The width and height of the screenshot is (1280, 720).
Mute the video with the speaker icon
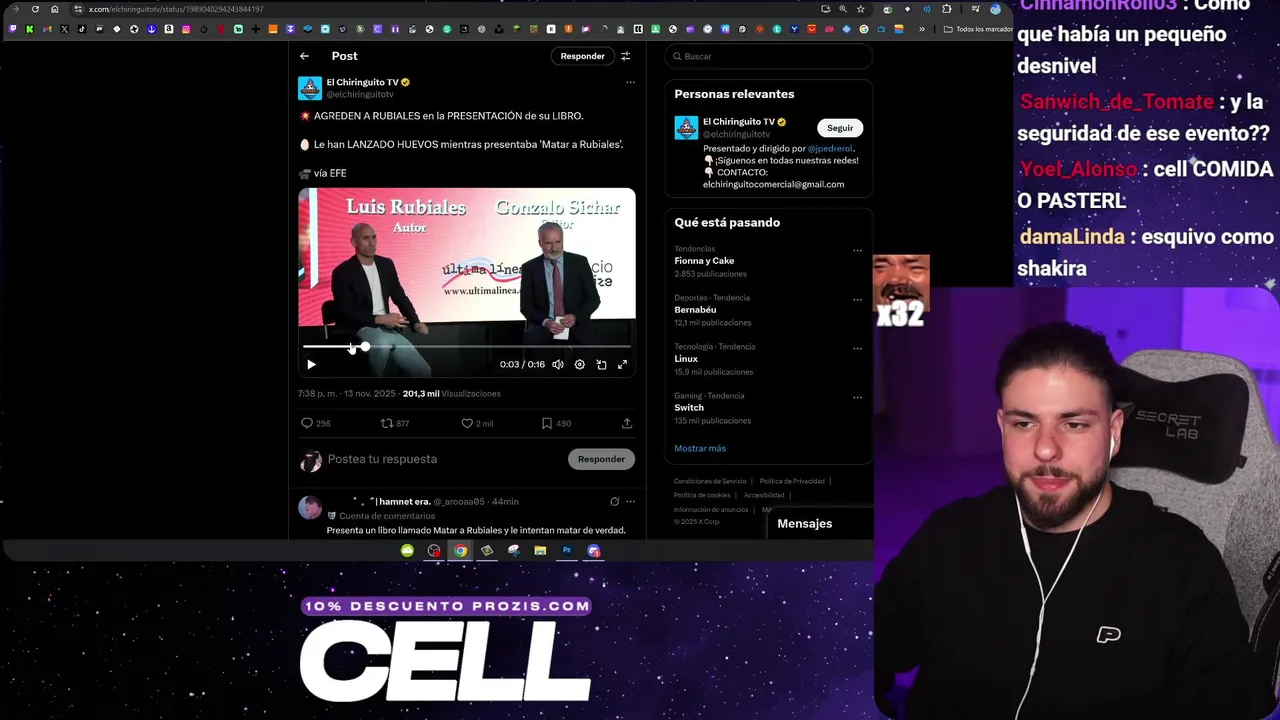[558, 365]
